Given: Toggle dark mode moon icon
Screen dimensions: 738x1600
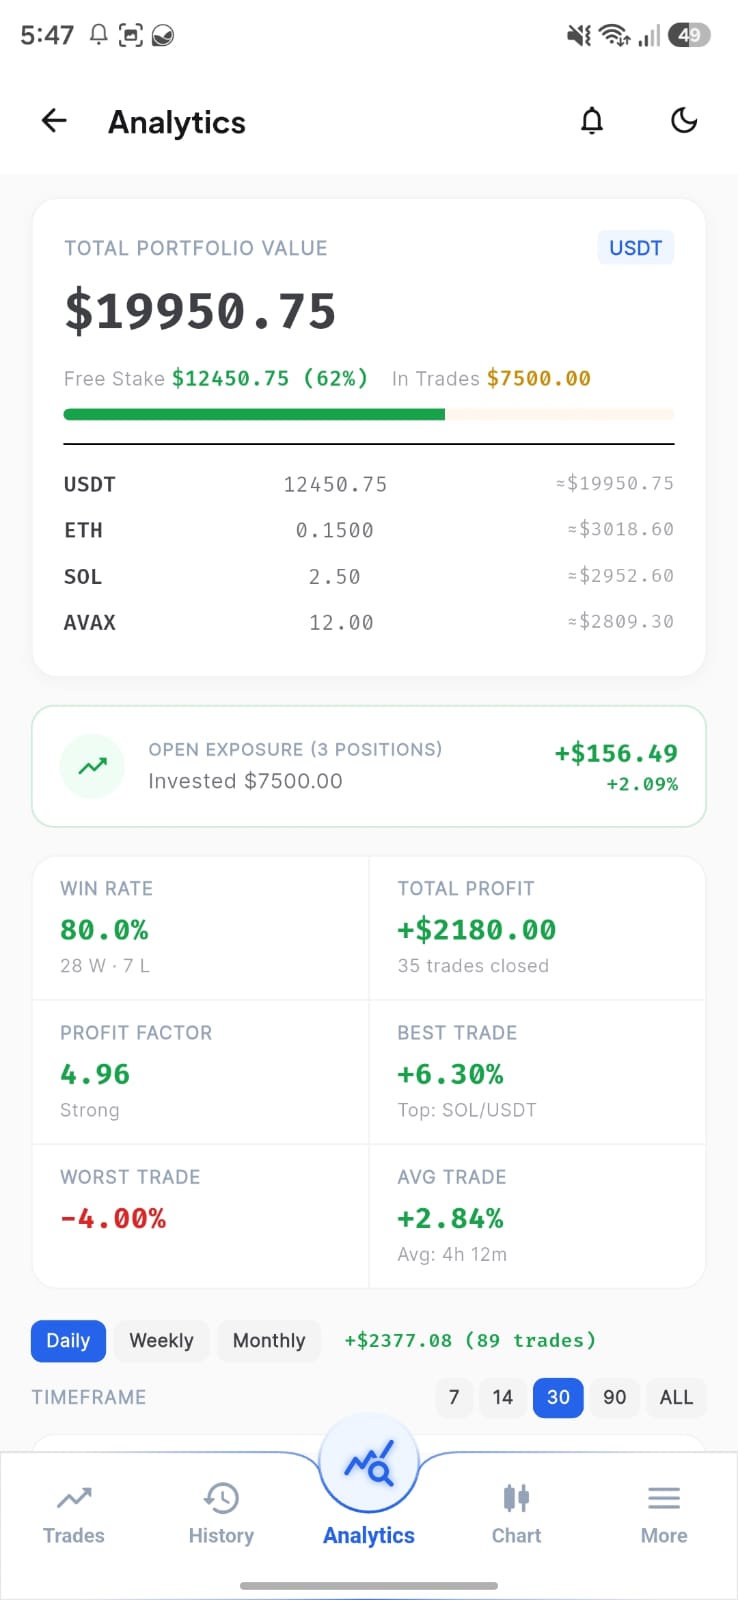Looking at the screenshot, I should click(x=684, y=121).
